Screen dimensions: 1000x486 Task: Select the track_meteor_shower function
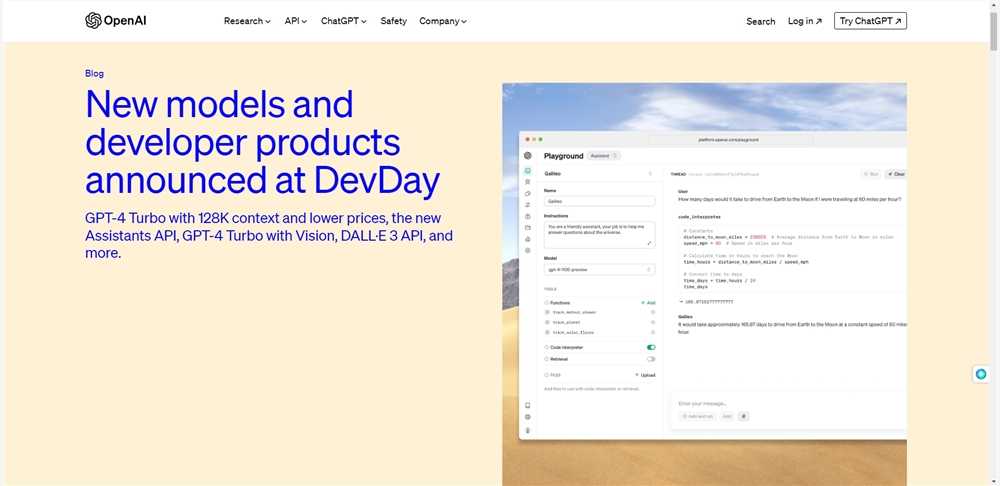(x=574, y=313)
